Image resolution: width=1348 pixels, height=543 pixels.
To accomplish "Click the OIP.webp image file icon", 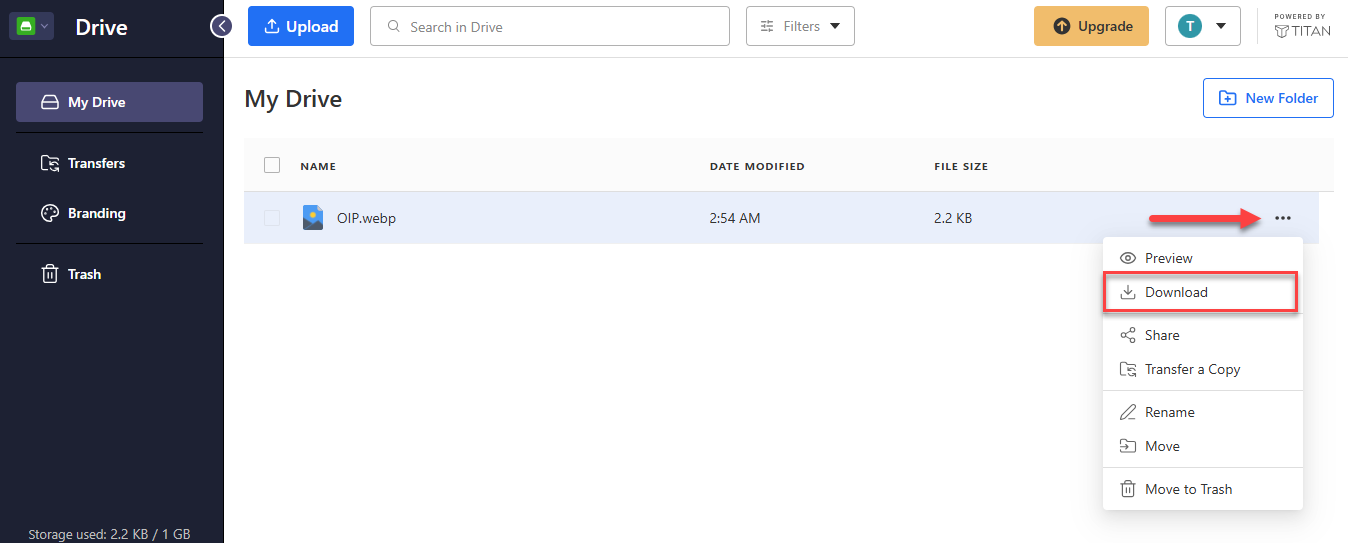I will pyautogui.click(x=313, y=218).
